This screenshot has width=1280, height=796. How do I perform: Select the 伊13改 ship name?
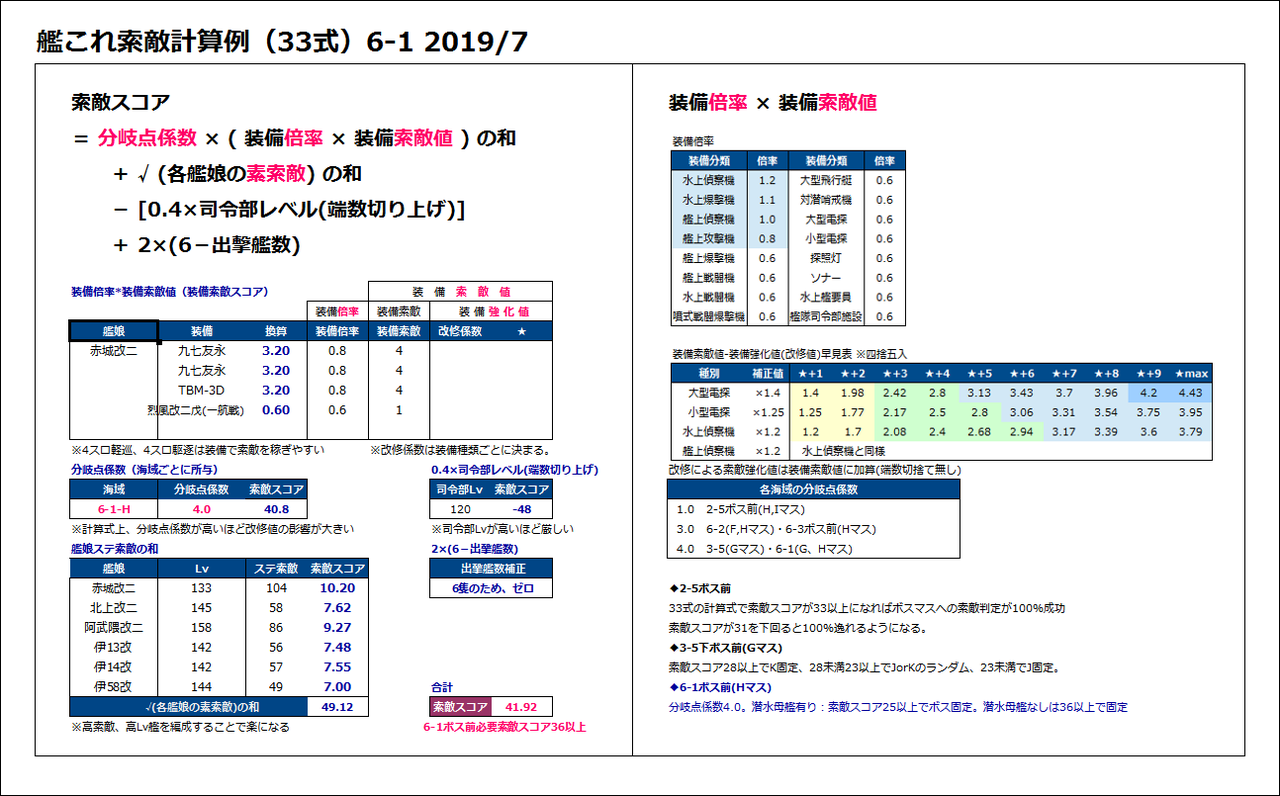coord(114,647)
